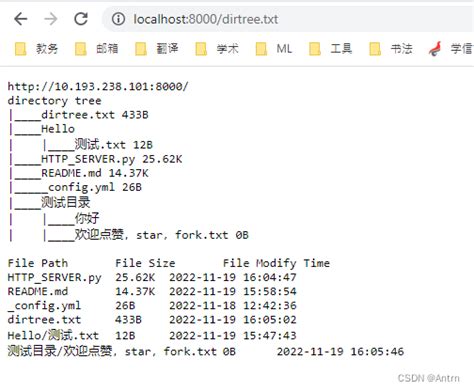
Task: Click 'HTTP_SERVER.py 25.62K' in the tree
Action: click(x=112, y=159)
